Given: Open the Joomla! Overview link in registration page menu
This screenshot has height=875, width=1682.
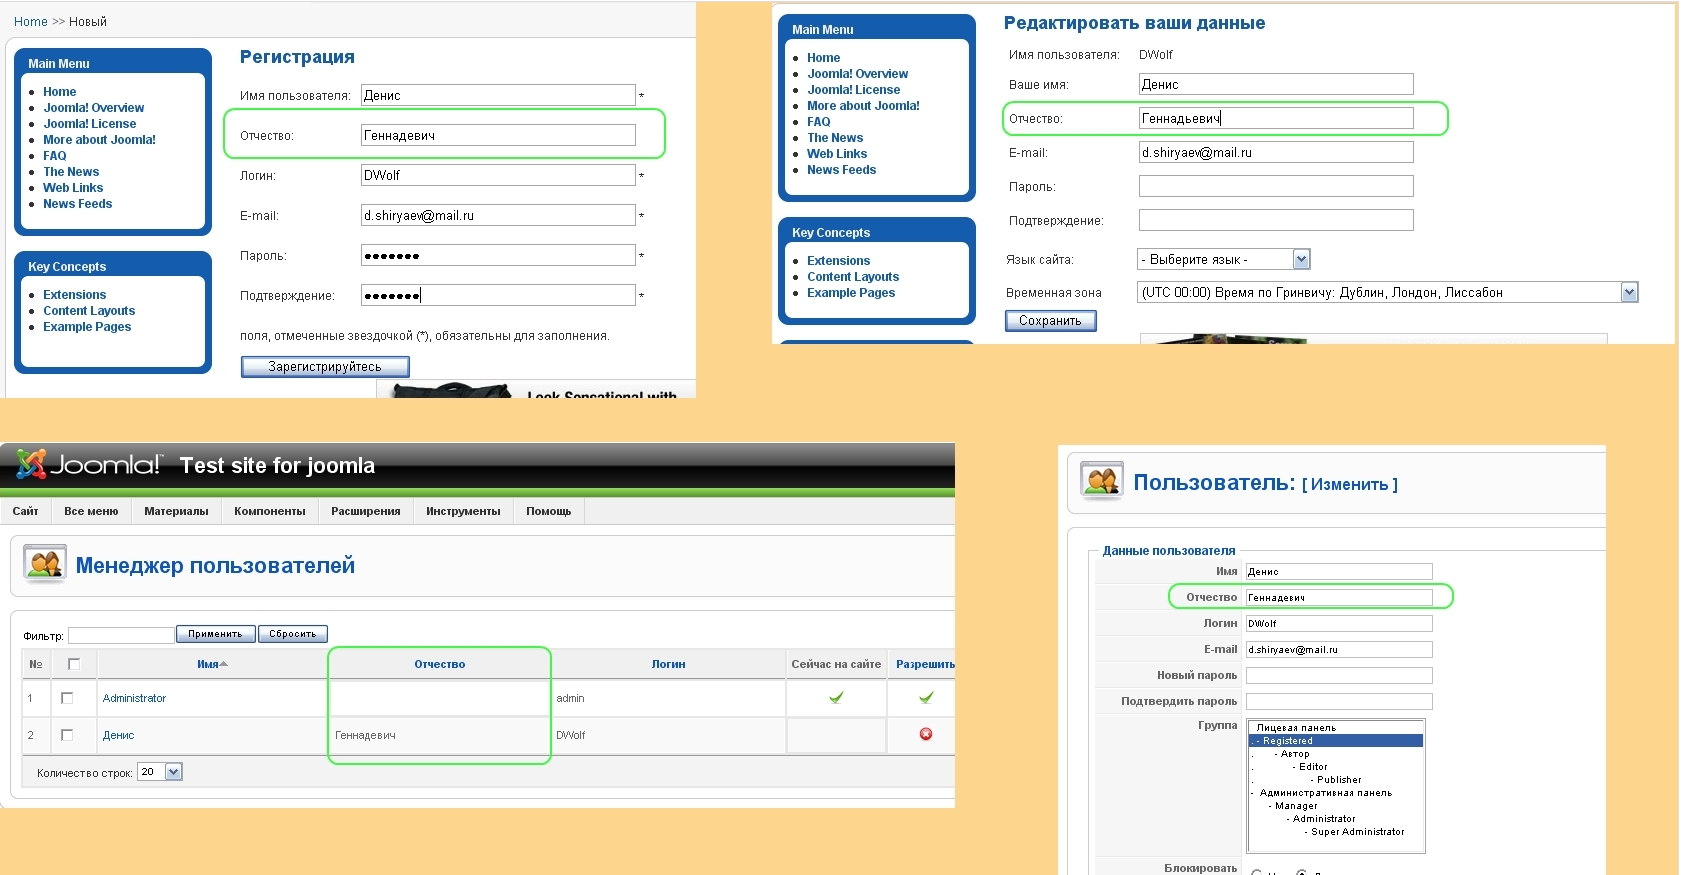Looking at the screenshot, I should [x=94, y=108].
